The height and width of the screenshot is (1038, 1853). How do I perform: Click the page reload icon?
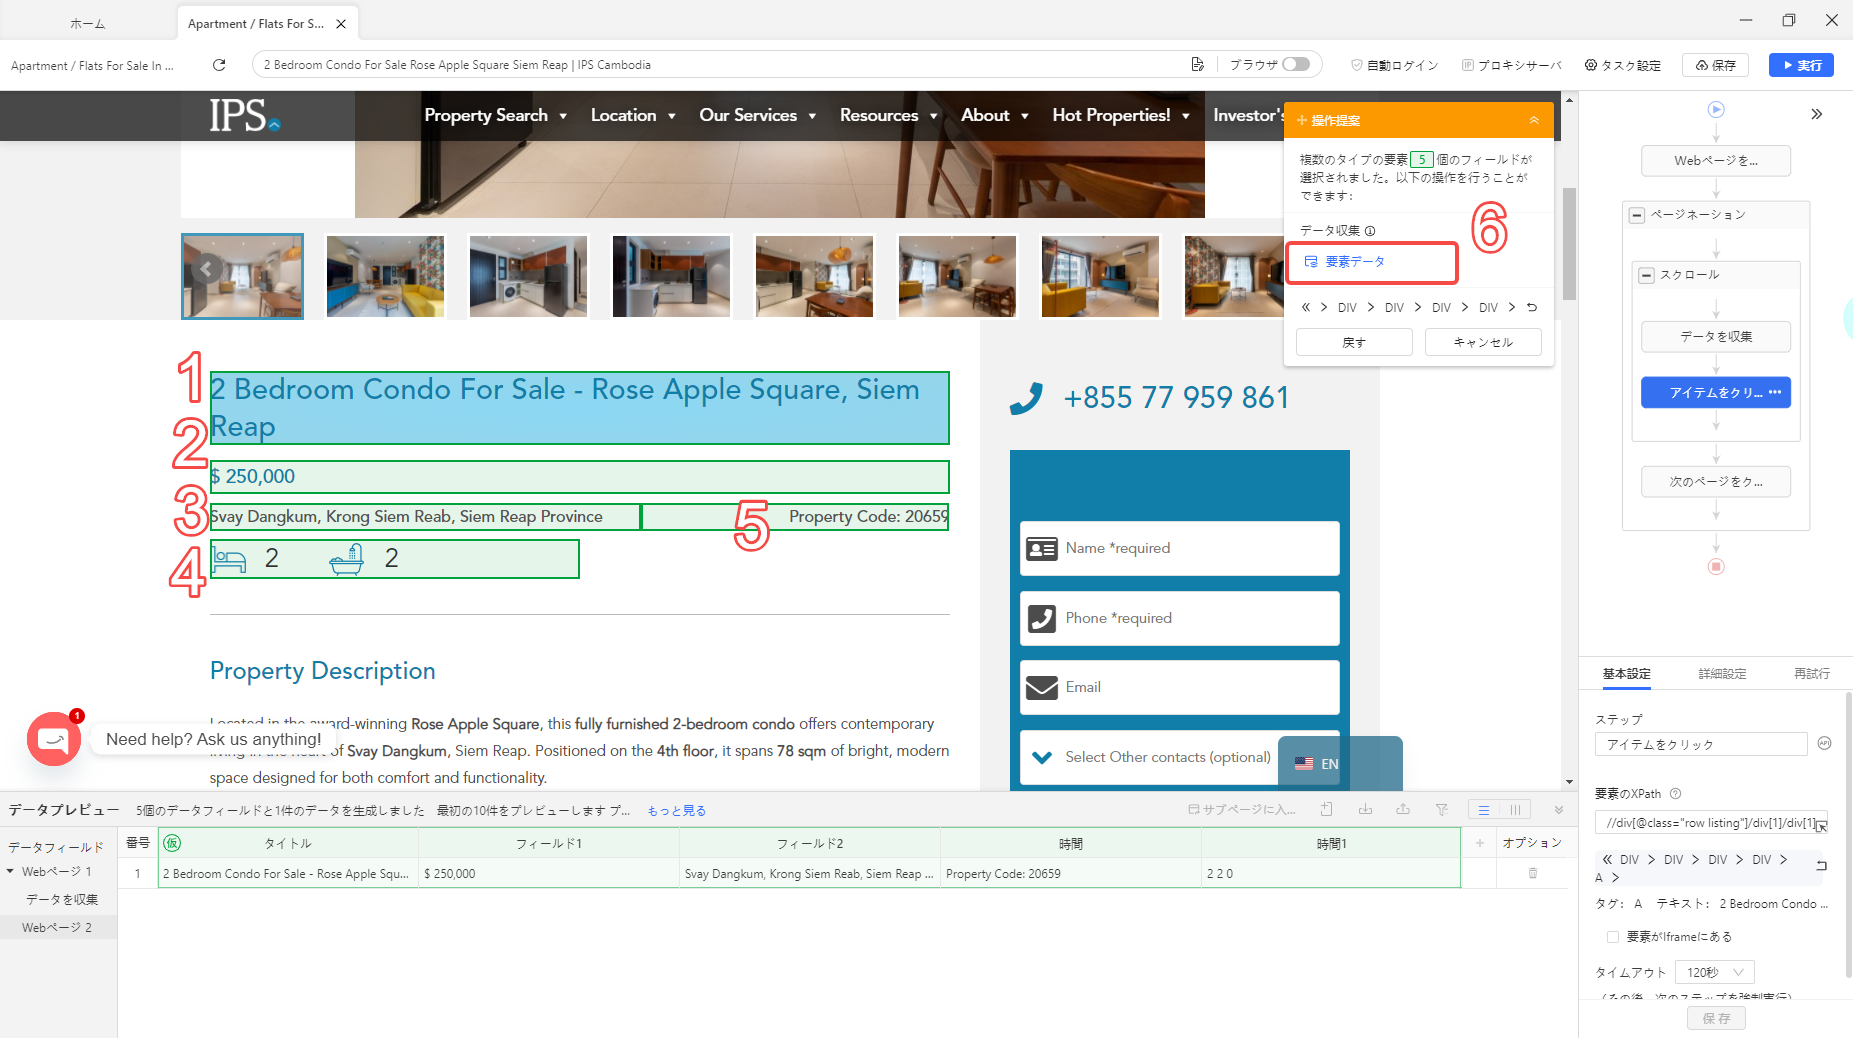(x=219, y=65)
